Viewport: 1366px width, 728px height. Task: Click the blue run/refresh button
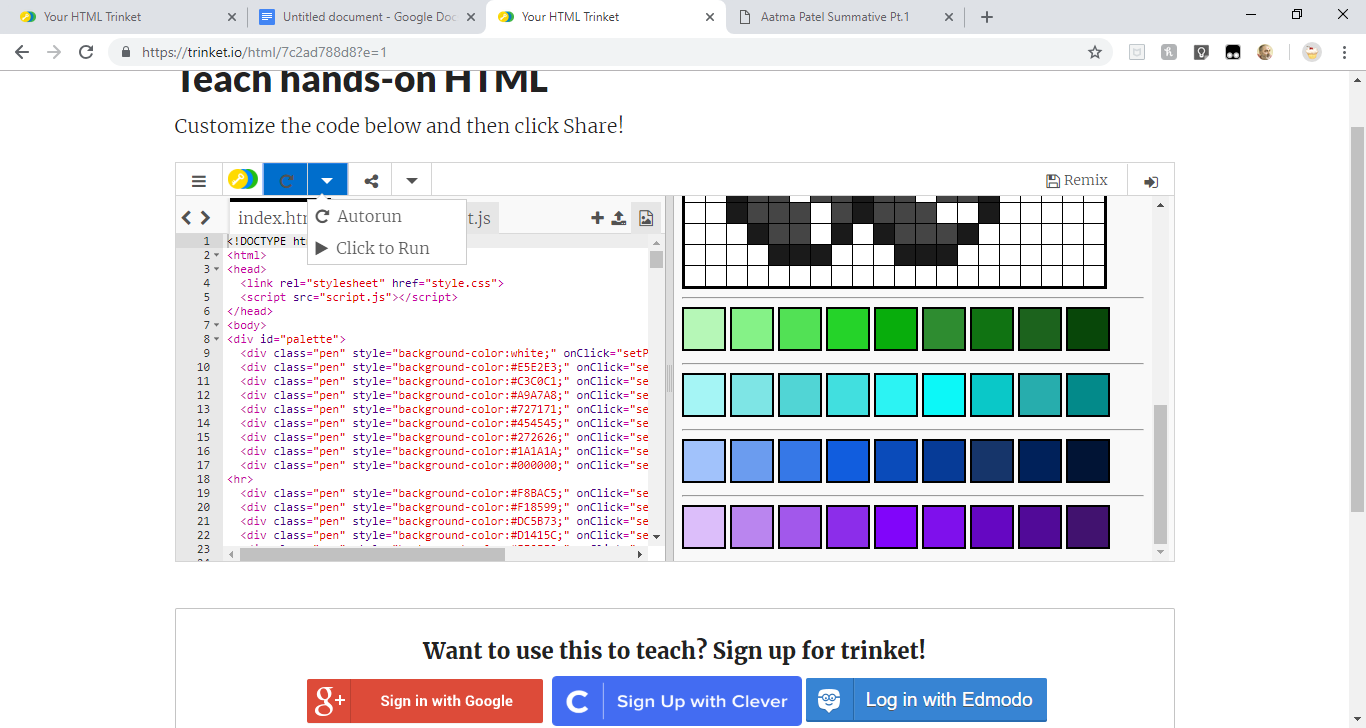(286, 181)
